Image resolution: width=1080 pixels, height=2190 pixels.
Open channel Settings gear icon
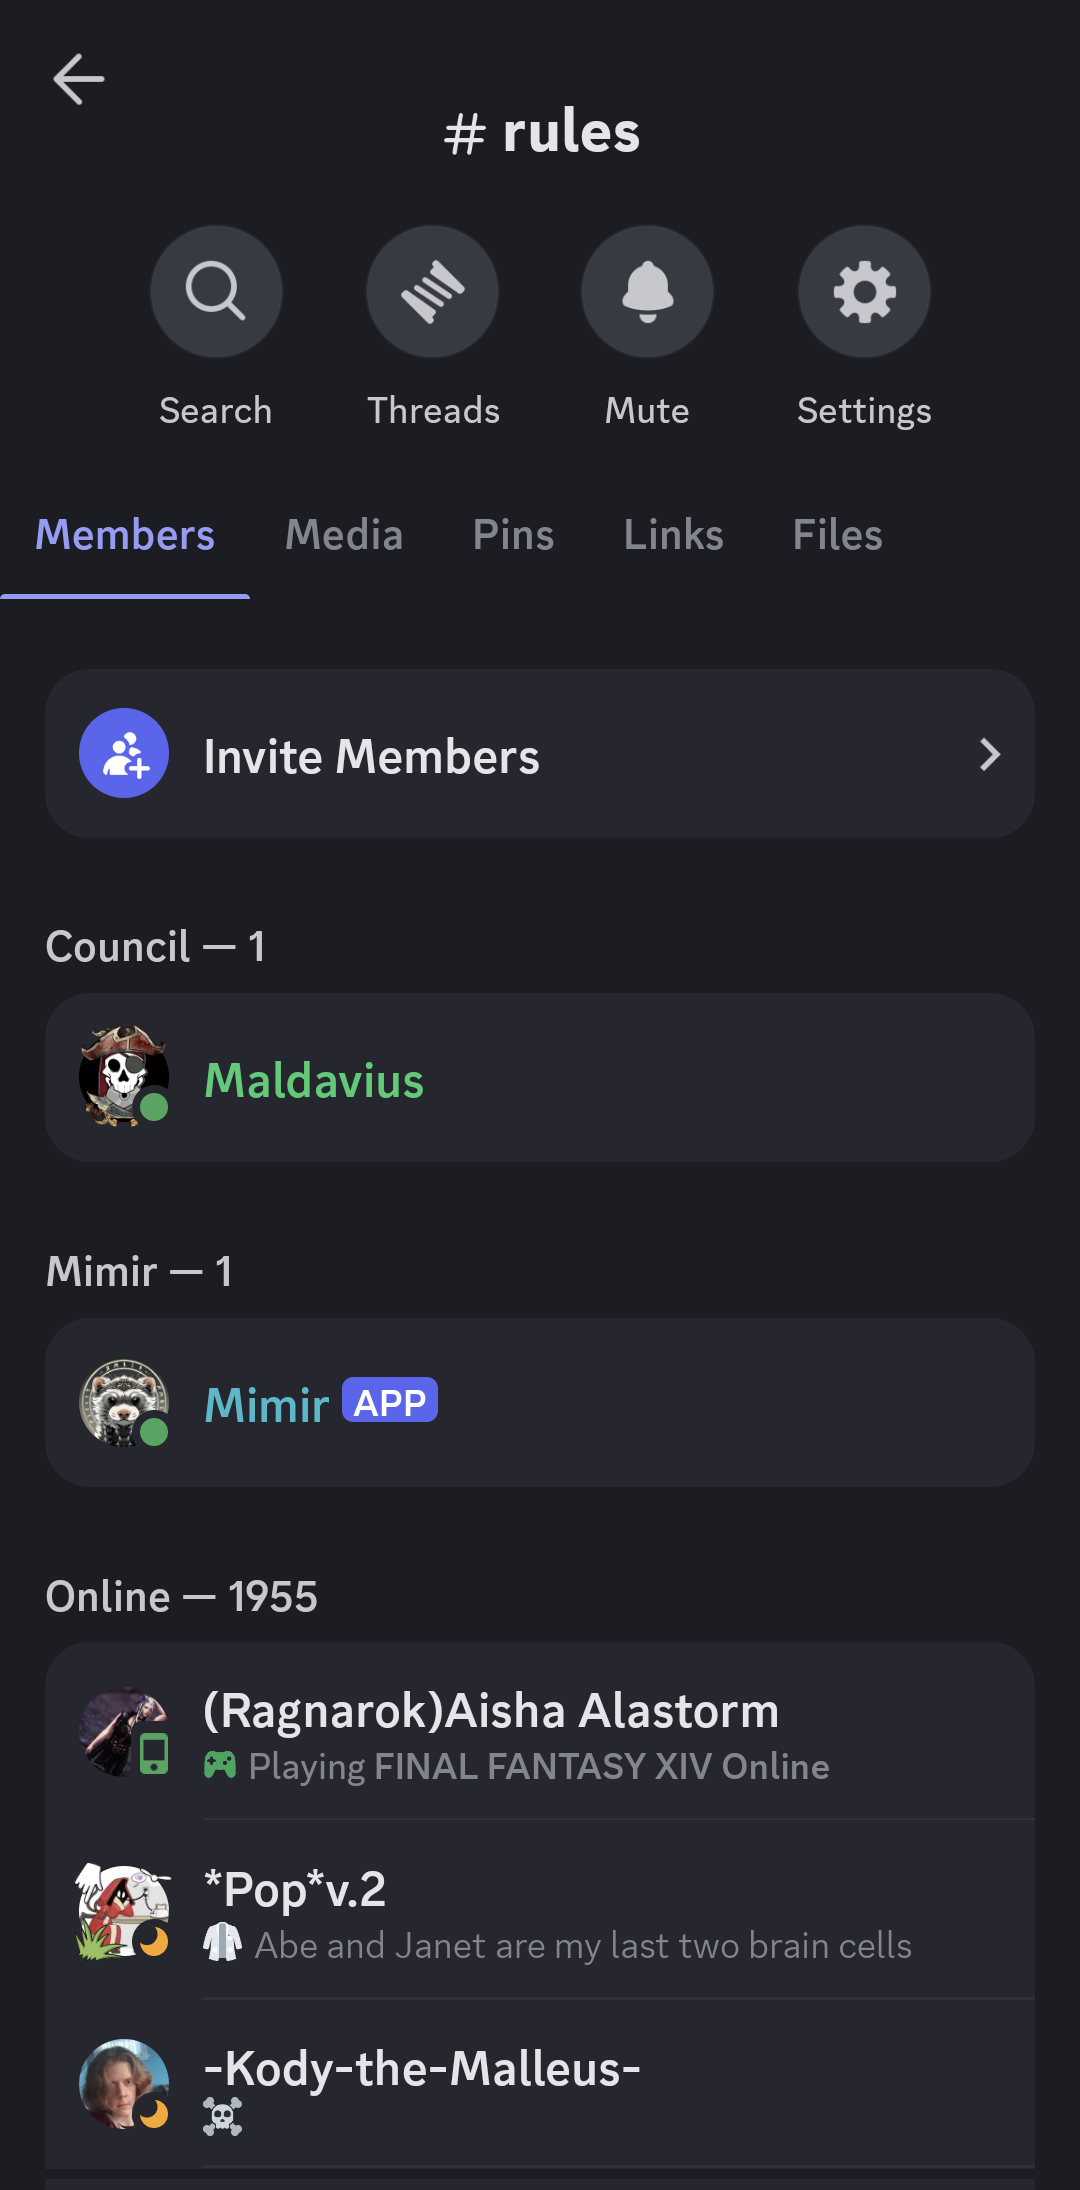864,291
